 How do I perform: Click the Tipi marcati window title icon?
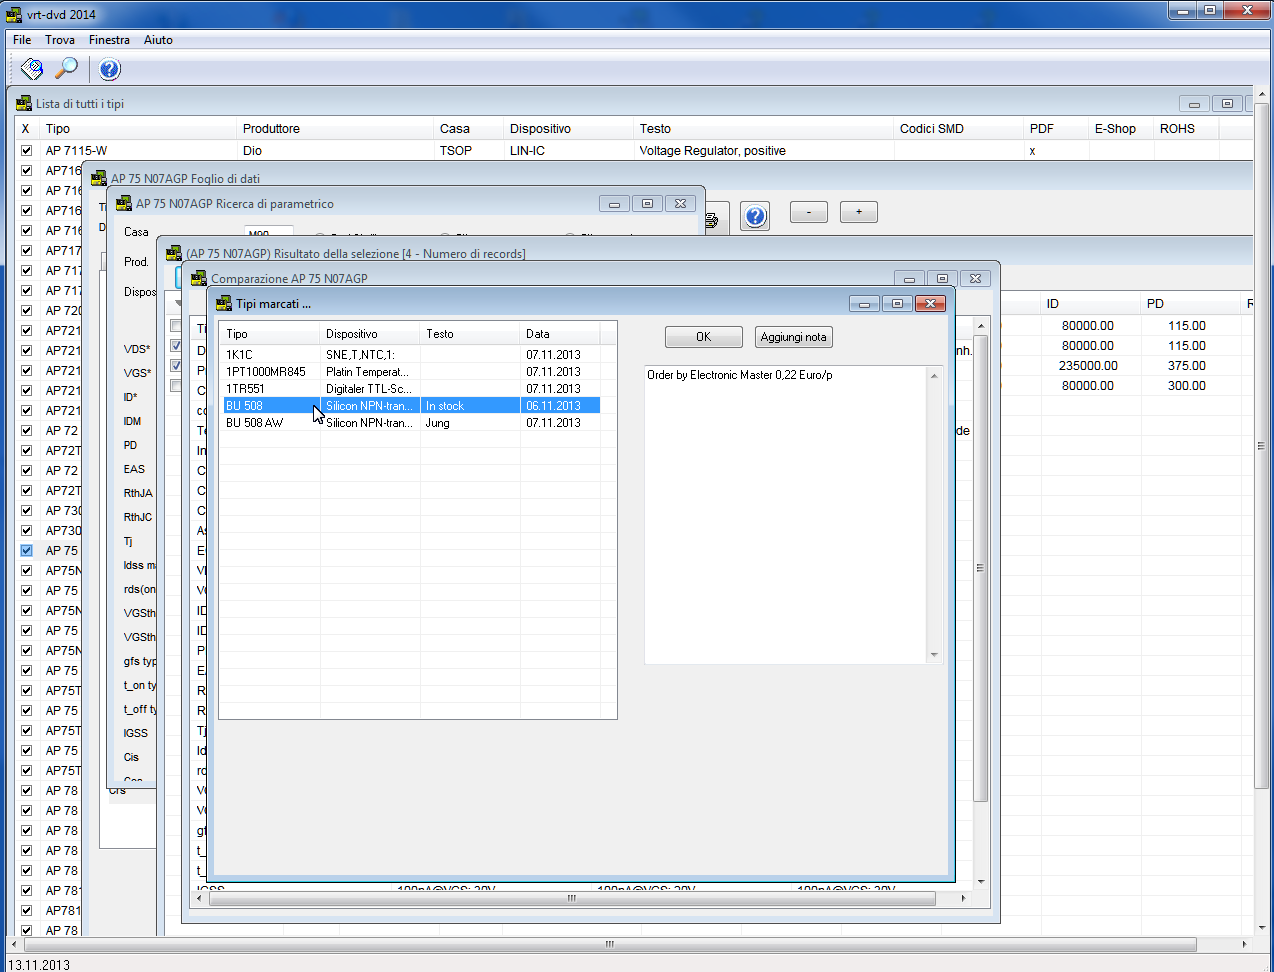[x=224, y=303]
